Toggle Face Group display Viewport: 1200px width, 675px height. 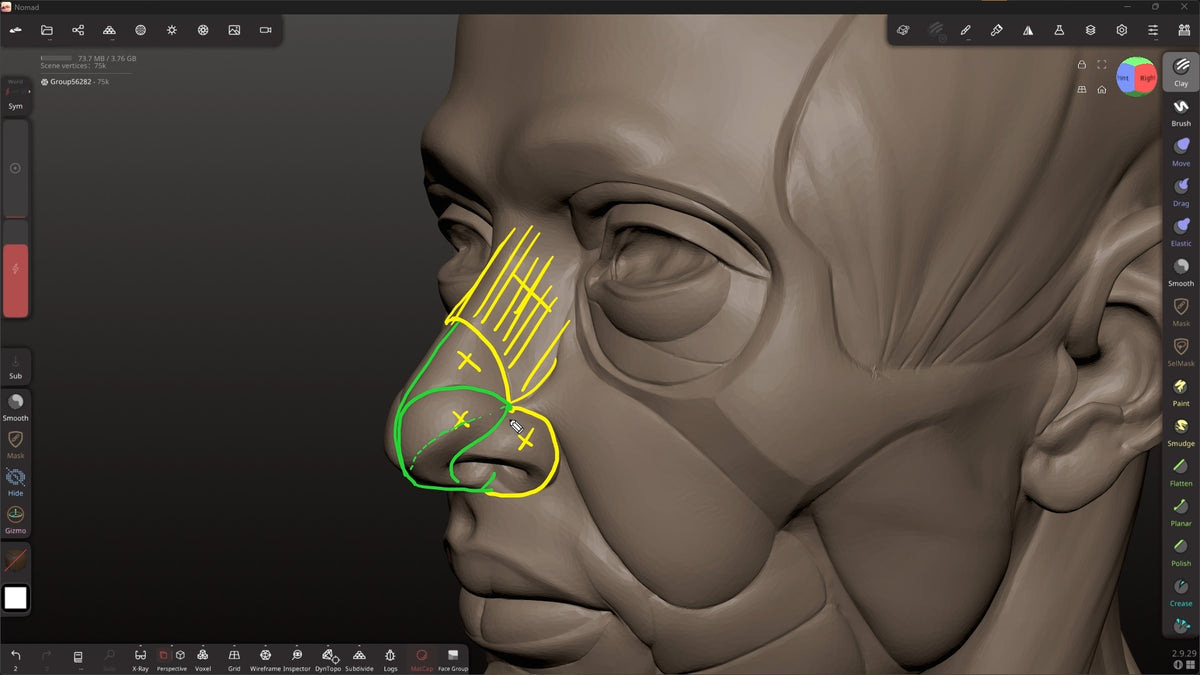[453, 658]
